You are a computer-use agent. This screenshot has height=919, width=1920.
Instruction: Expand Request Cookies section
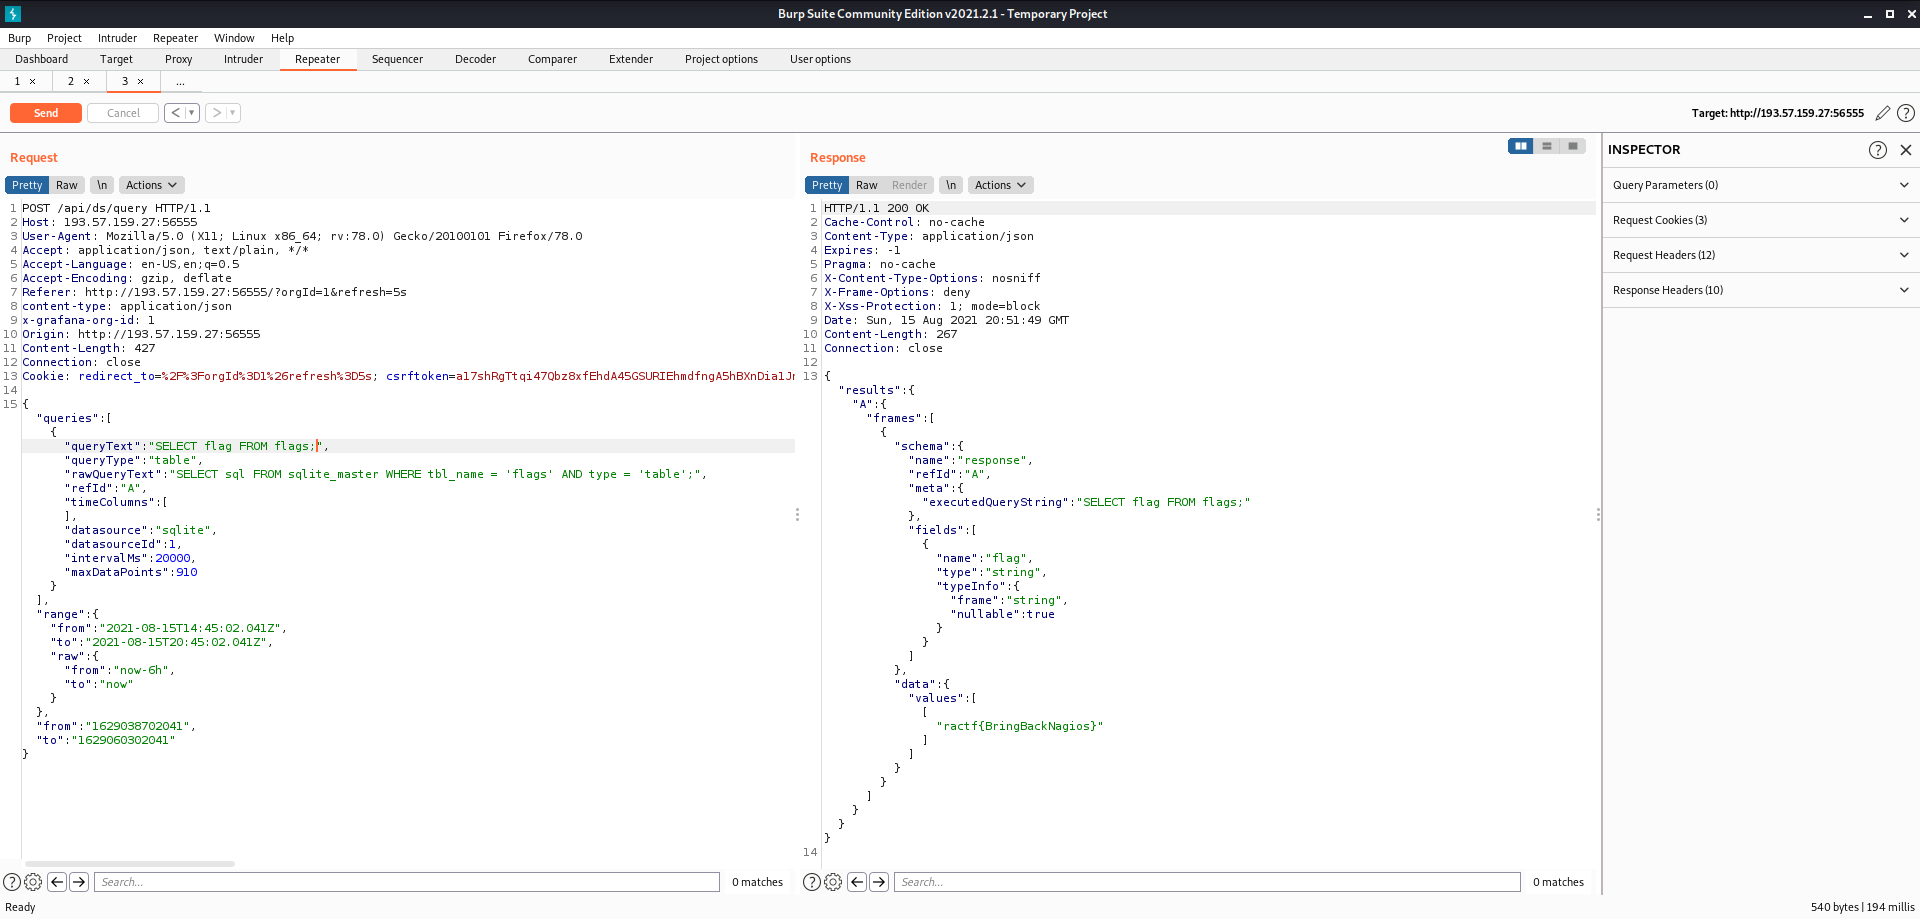click(1761, 220)
